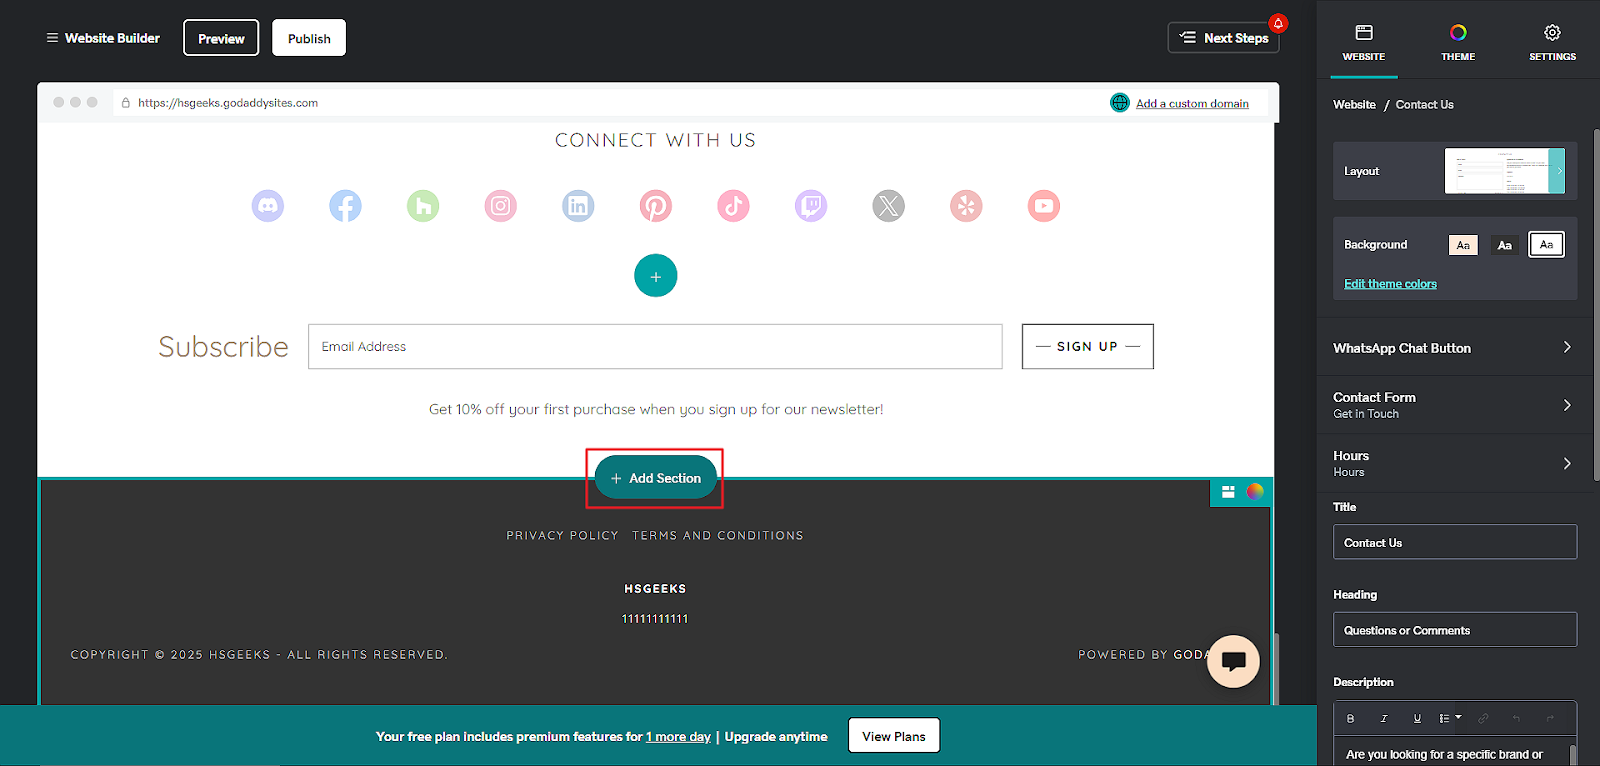Viewport: 1600px width, 766px height.
Task: Switch to the WEBSITE tab
Action: [1364, 42]
